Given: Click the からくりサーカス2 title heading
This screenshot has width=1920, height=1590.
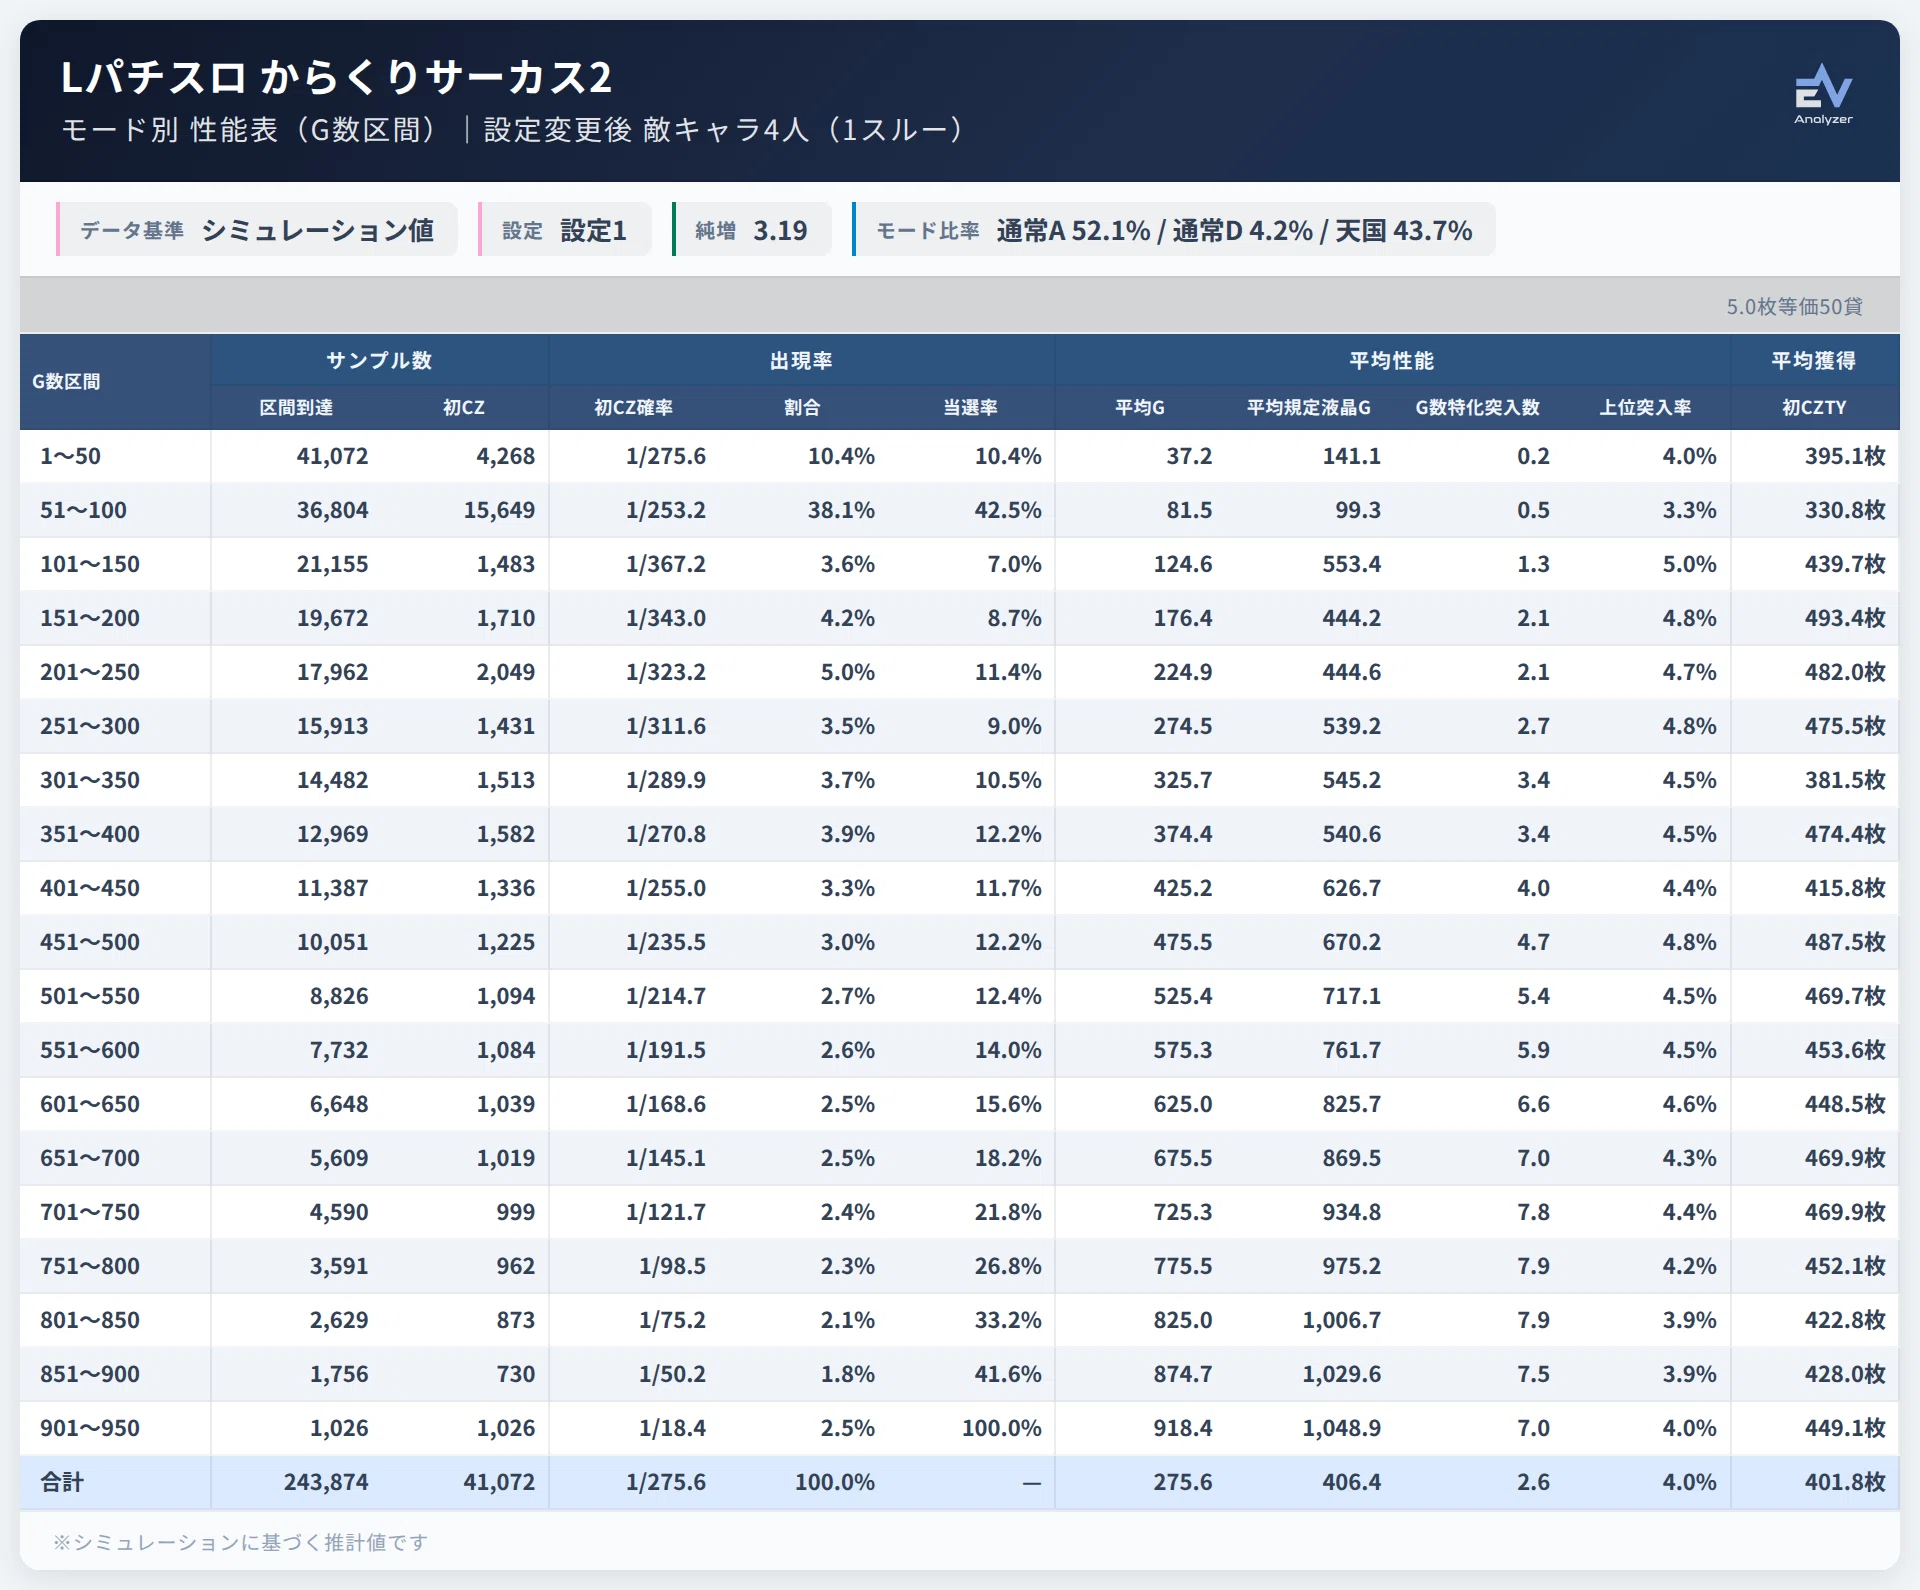Looking at the screenshot, I should [x=336, y=77].
